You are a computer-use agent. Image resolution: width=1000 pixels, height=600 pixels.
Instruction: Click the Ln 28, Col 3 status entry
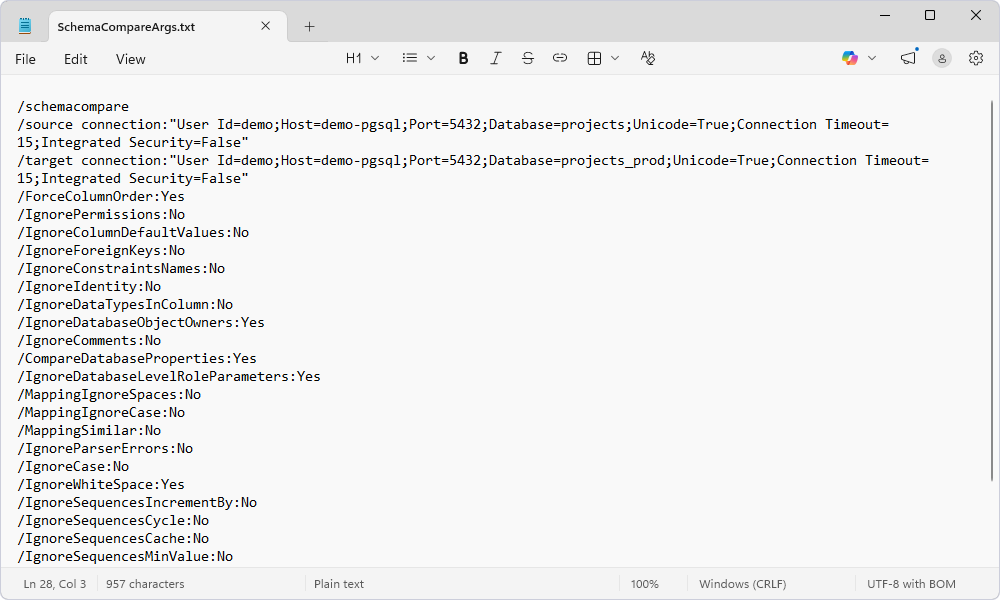click(x=55, y=583)
